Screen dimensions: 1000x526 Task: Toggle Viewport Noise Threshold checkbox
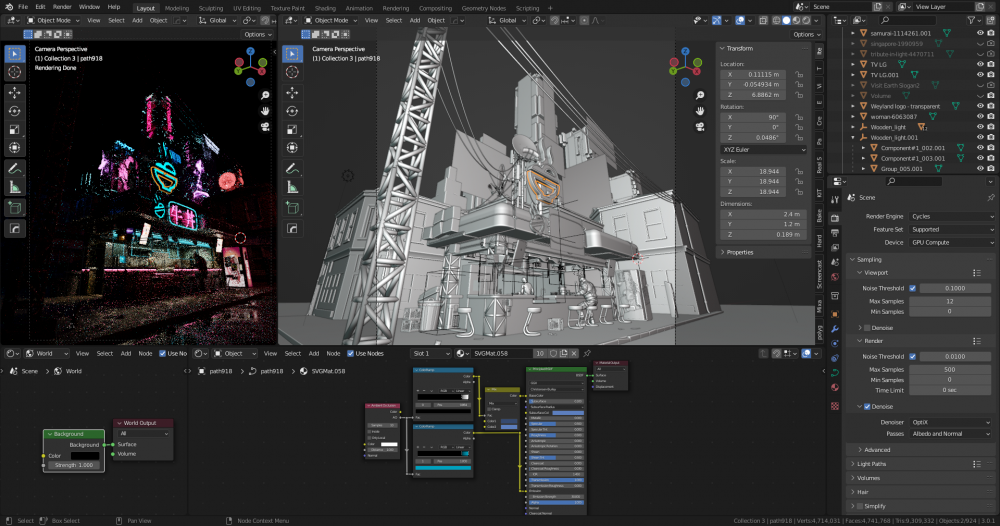913,288
